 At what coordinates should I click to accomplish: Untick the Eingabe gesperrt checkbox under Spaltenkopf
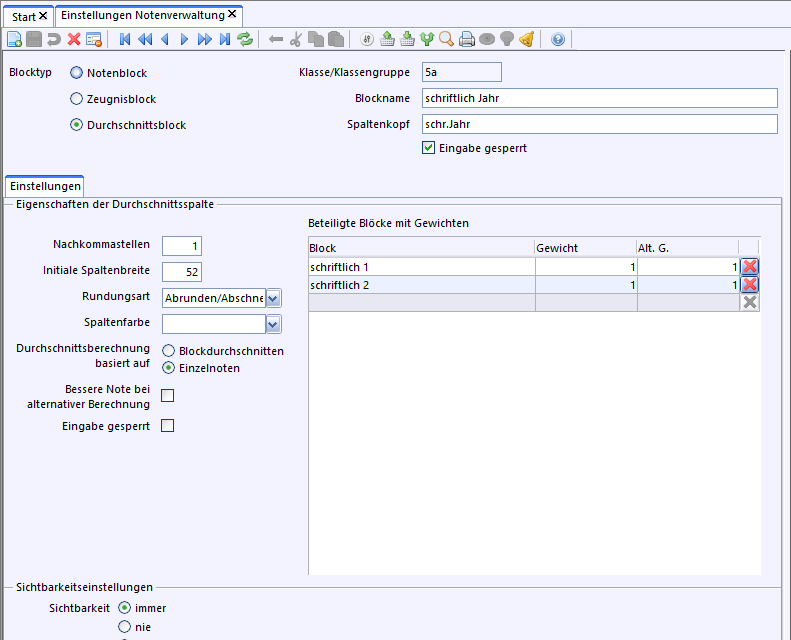point(429,148)
